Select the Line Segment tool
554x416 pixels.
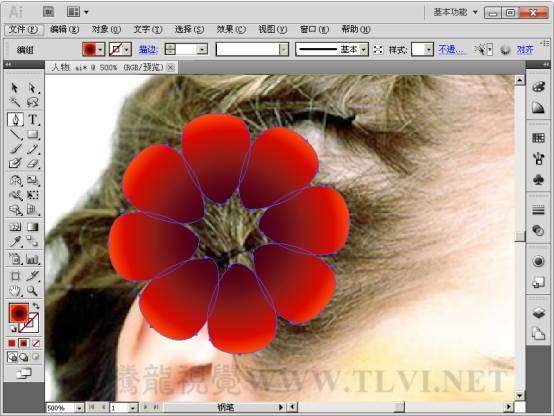click(x=15, y=134)
